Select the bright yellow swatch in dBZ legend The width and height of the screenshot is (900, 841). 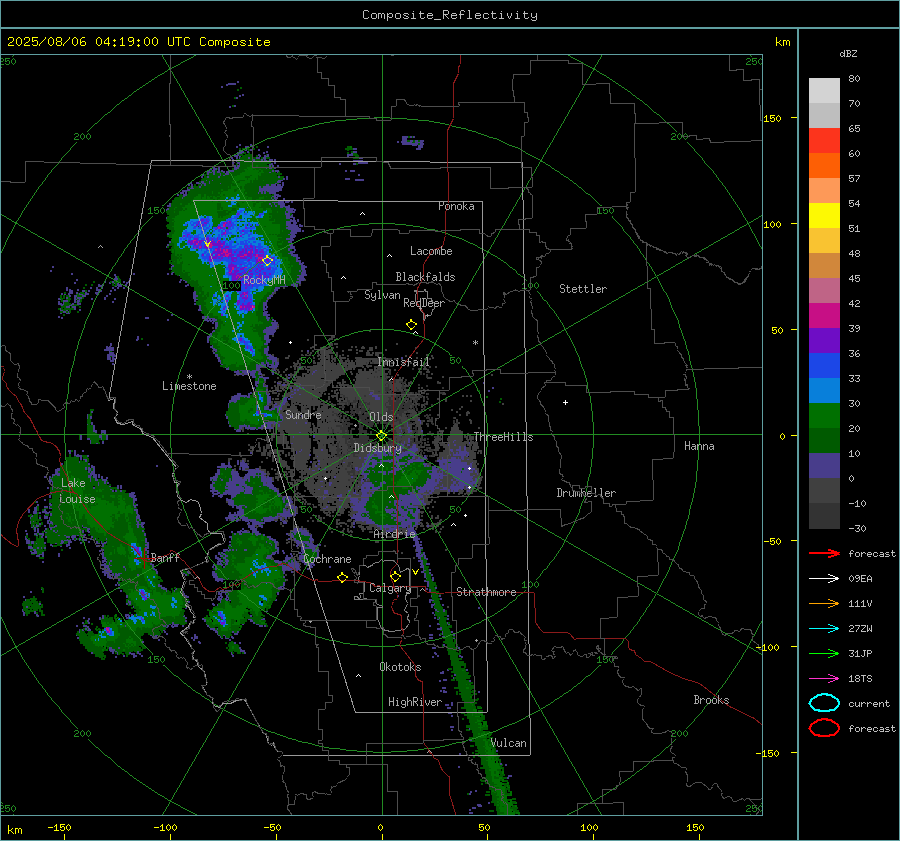click(824, 216)
